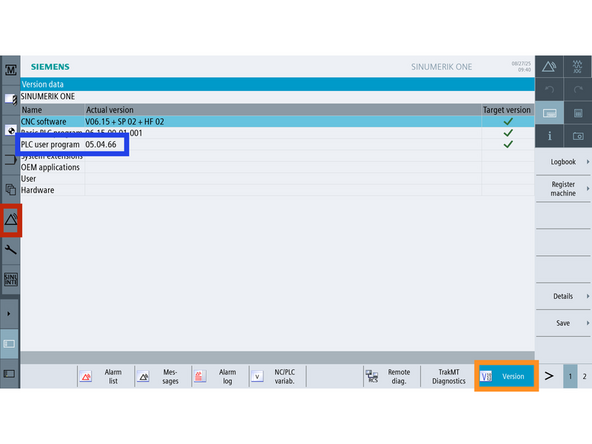
Task: Open the SINUMERIK Integrate sidebar icon
Action: pyautogui.click(x=10, y=279)
